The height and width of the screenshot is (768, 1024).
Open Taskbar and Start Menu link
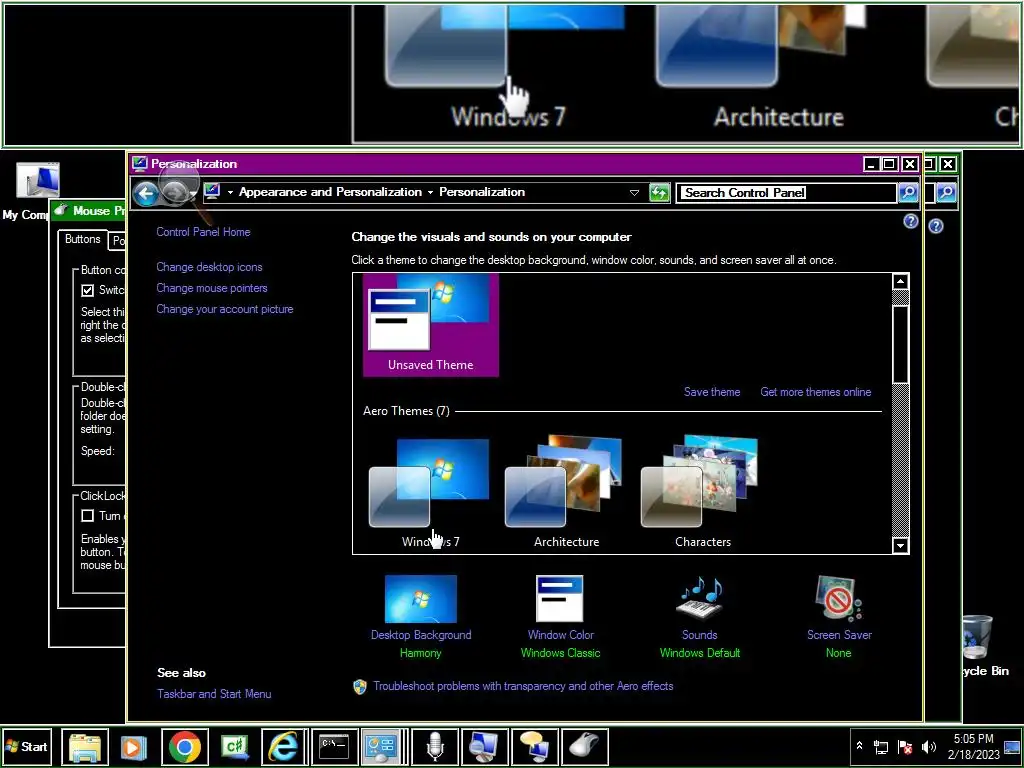click(214, 694)
